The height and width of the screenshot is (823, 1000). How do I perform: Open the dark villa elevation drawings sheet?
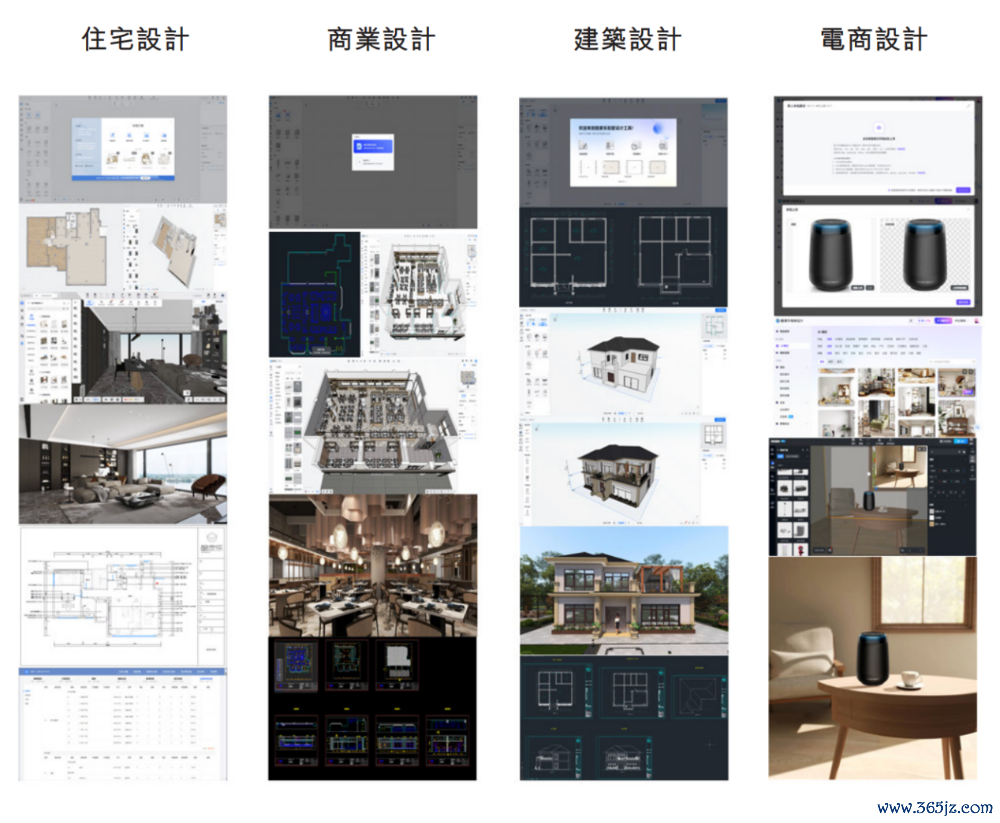[624, 718]
